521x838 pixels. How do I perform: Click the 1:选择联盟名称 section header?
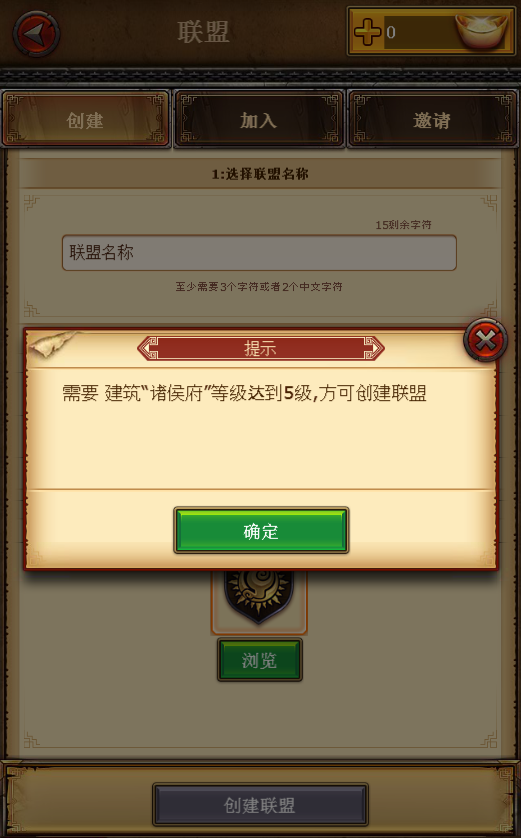pos(260,174)
